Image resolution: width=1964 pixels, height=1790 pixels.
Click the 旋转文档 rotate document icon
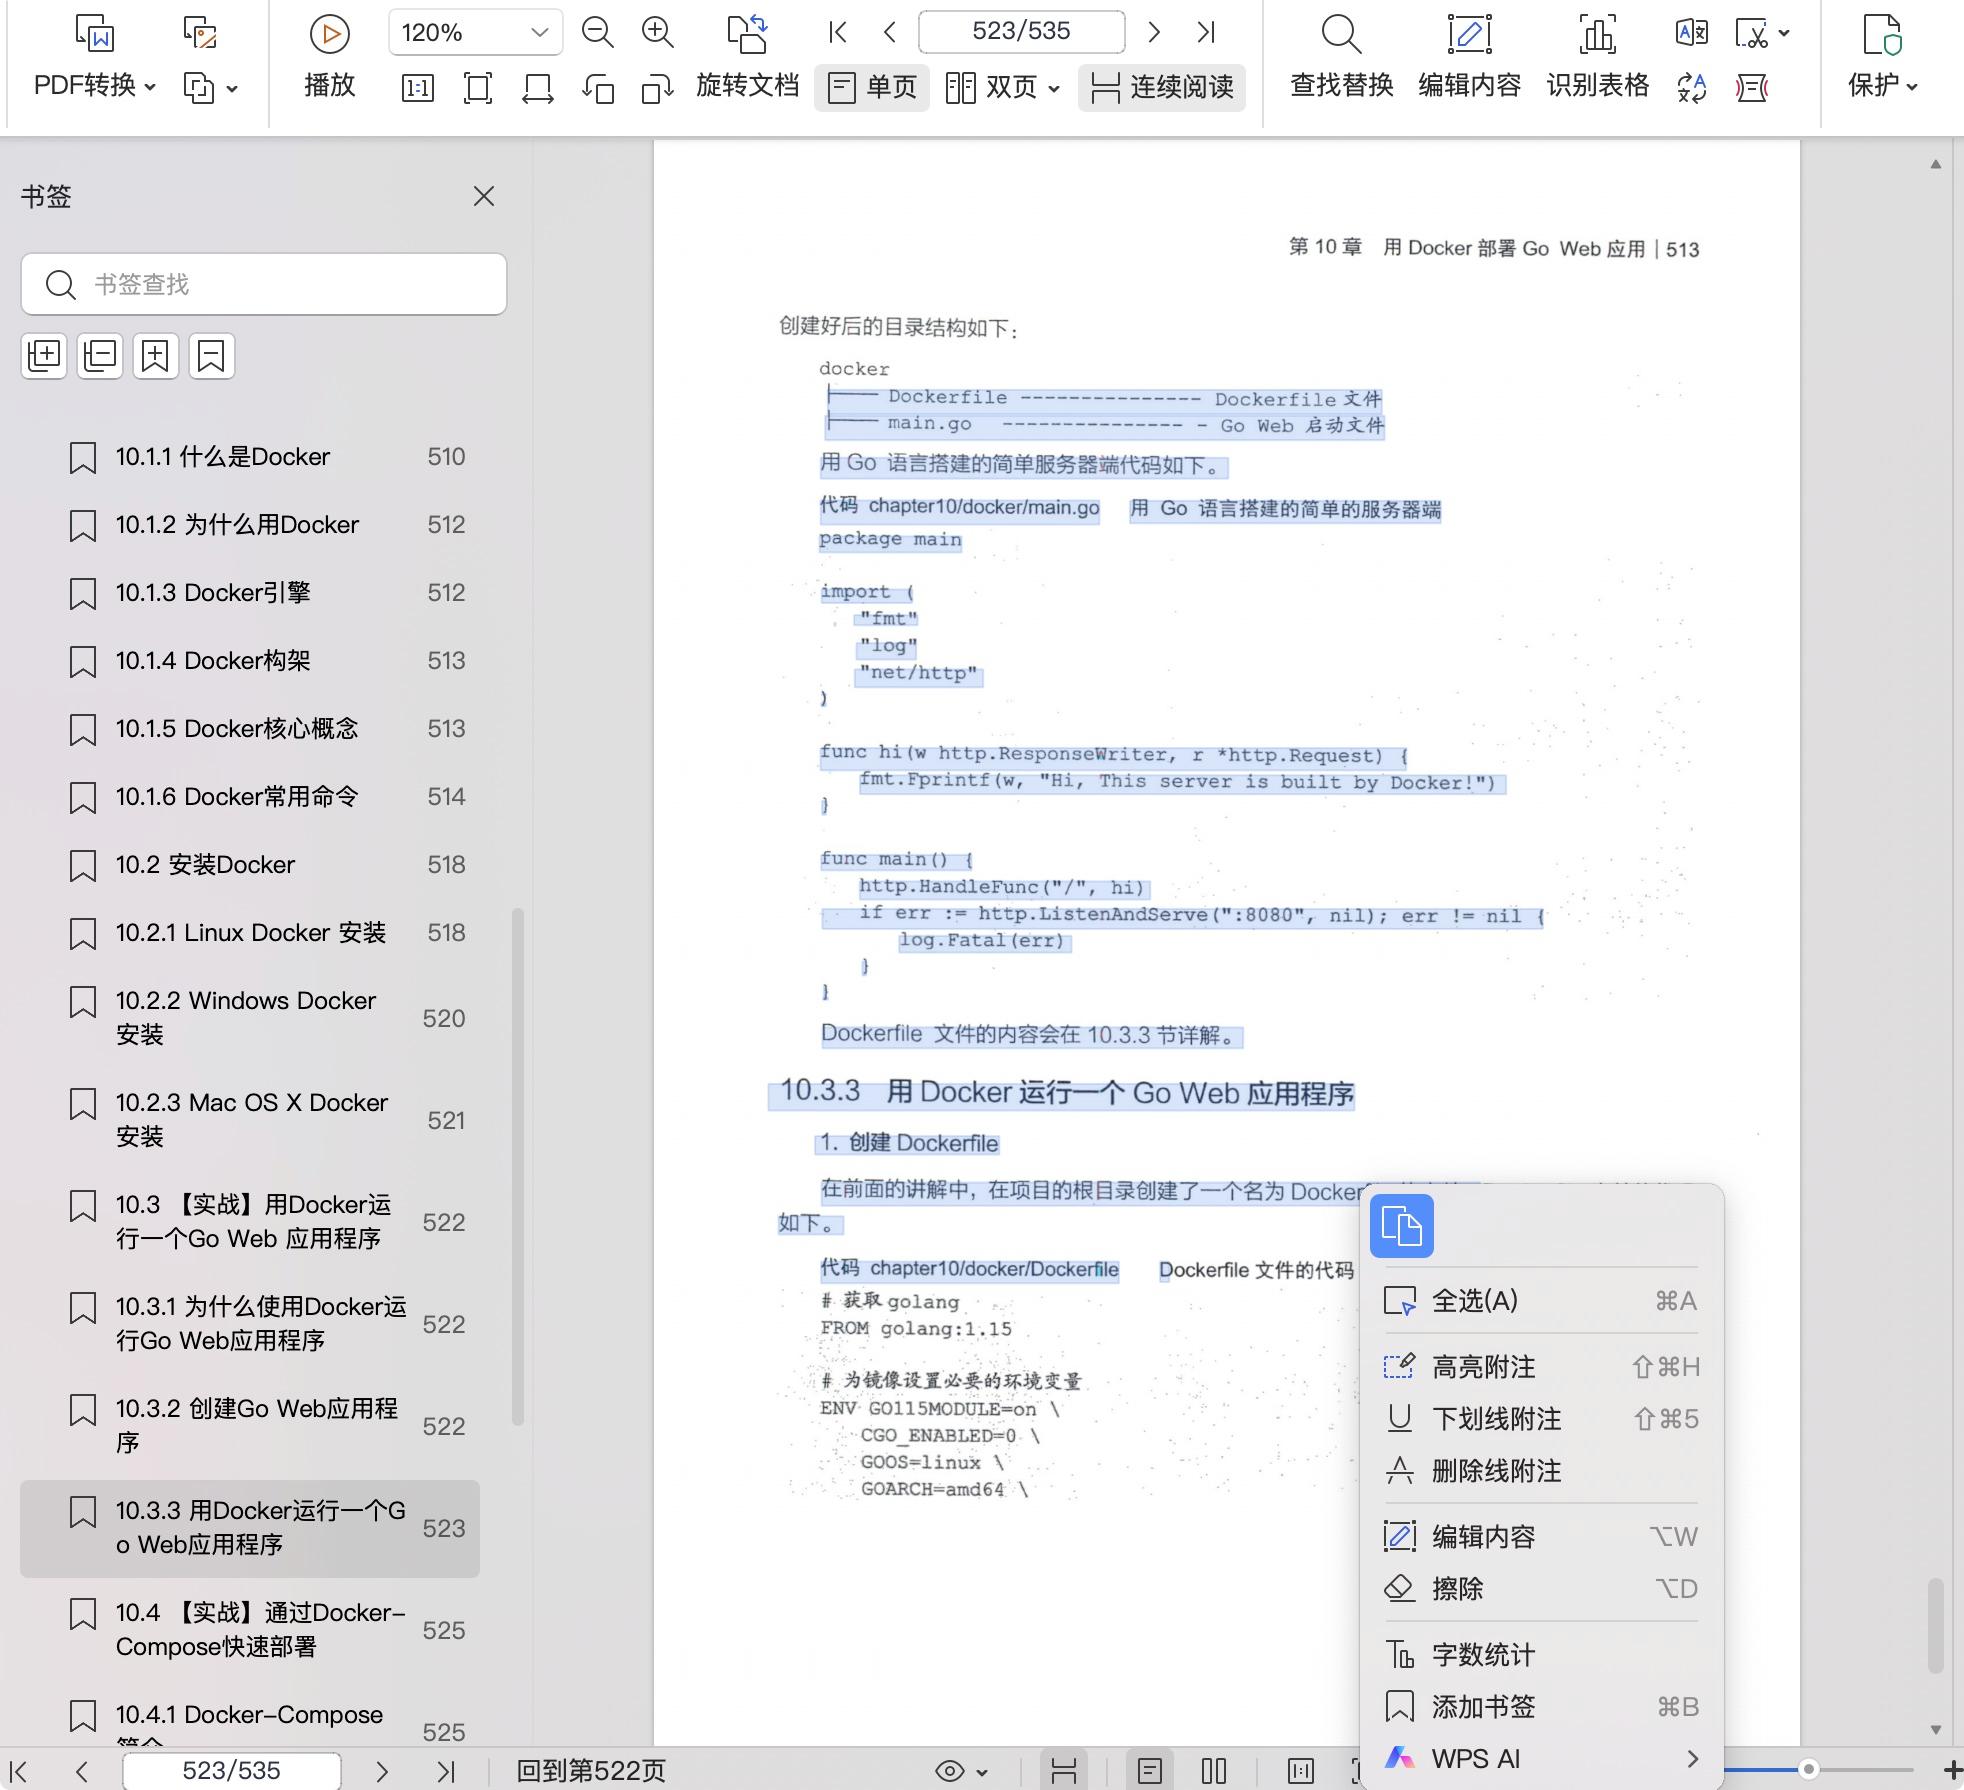tap(747, 33)
